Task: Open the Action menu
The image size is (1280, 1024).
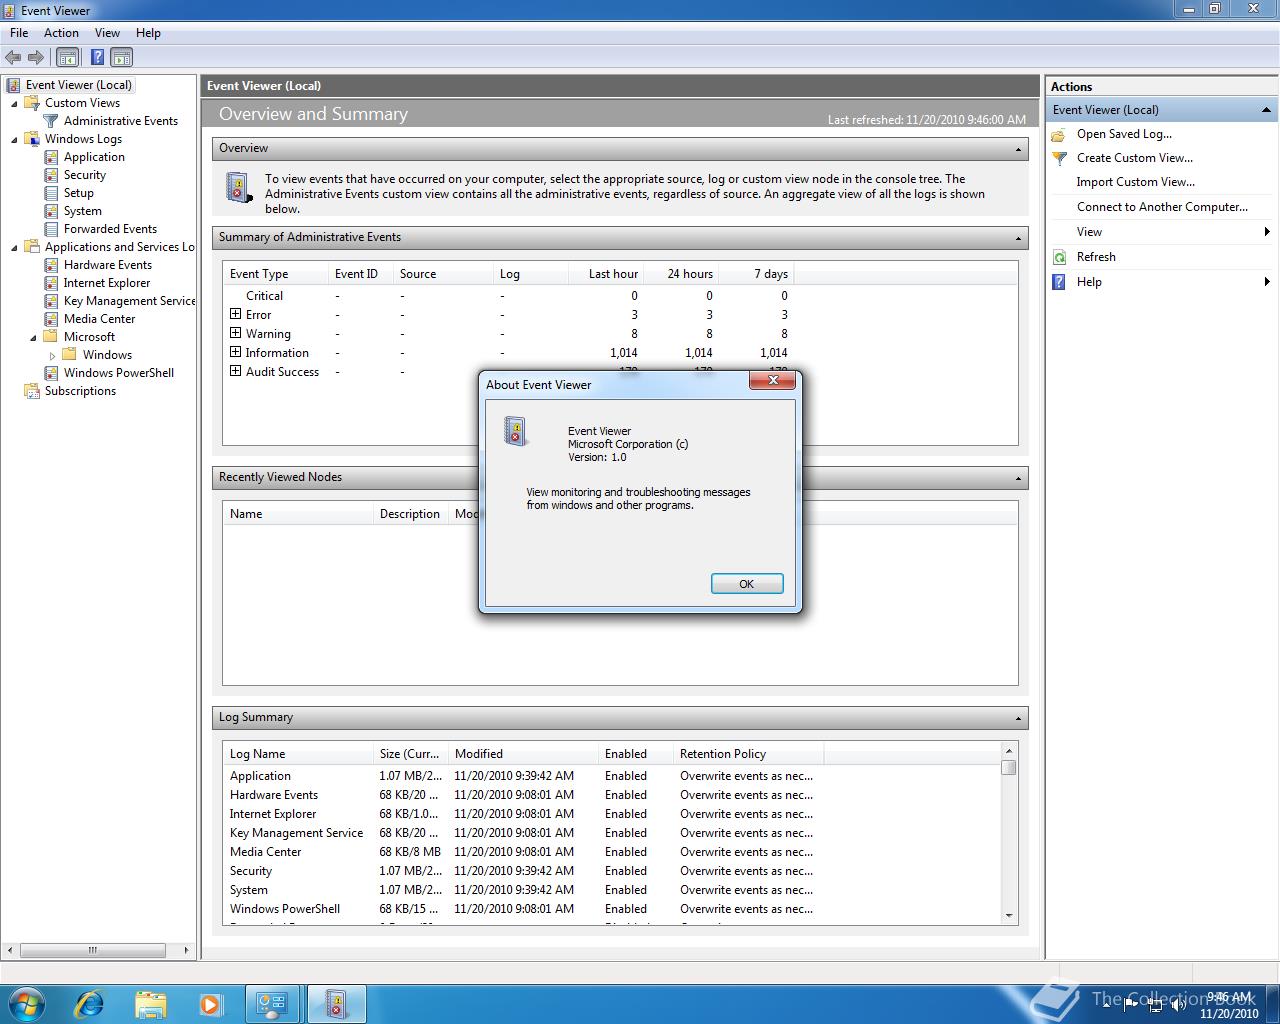Action: pos(61,32)
